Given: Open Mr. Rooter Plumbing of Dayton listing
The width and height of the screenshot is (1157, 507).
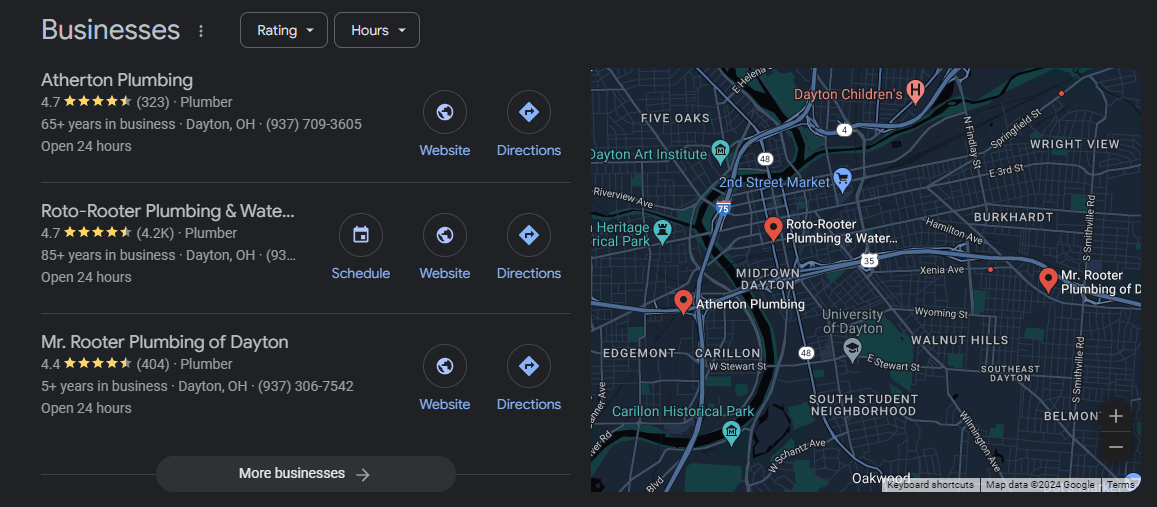Looking at the screenshot, I should coord(165,342).
